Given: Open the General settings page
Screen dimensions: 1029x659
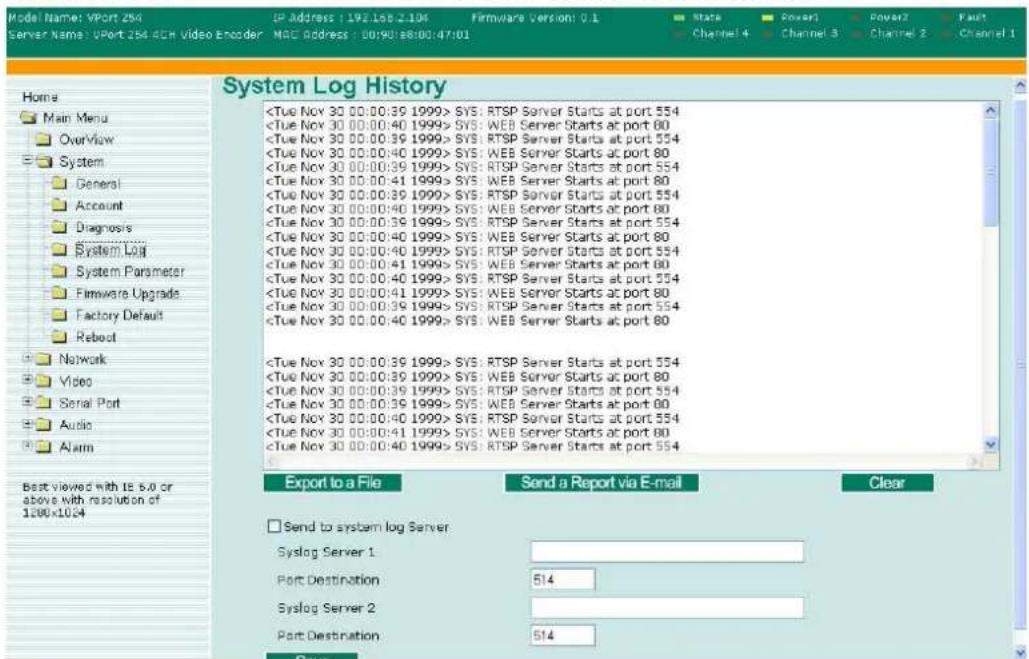Looking at the screenshot, I should pyautogui.click(x=98, y=184).
